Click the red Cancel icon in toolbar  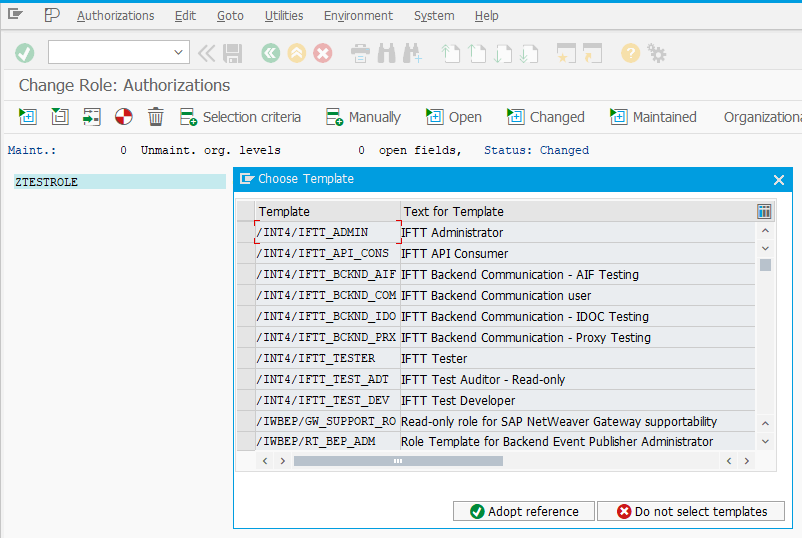pyautogui.click(x=323, y=53)
